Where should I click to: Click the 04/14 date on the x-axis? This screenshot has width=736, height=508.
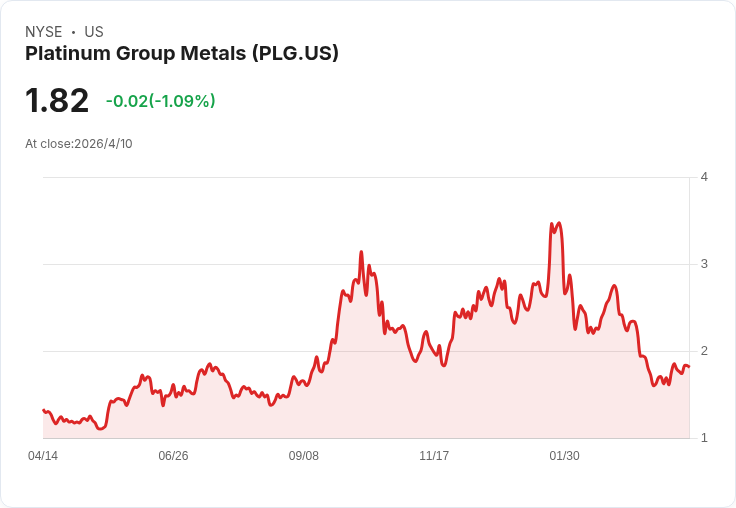[x=43, y=456]
